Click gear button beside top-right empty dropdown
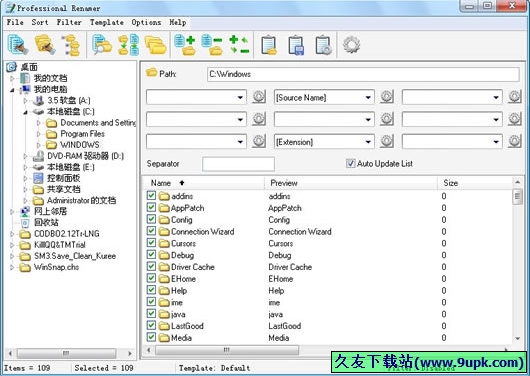This screenshot has width=530, height=376. tap(514, 97)
